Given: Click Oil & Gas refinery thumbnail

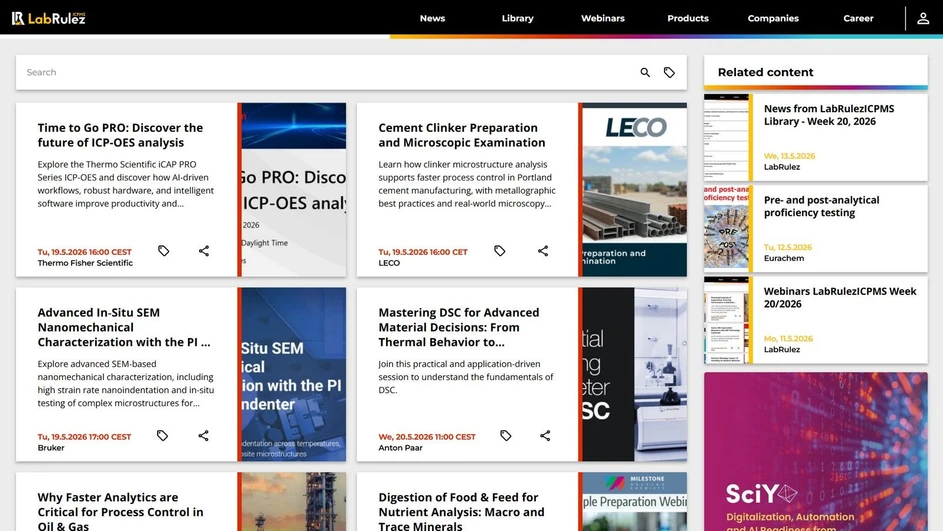Looking at the screenshot, I should (x=293, y=502).
